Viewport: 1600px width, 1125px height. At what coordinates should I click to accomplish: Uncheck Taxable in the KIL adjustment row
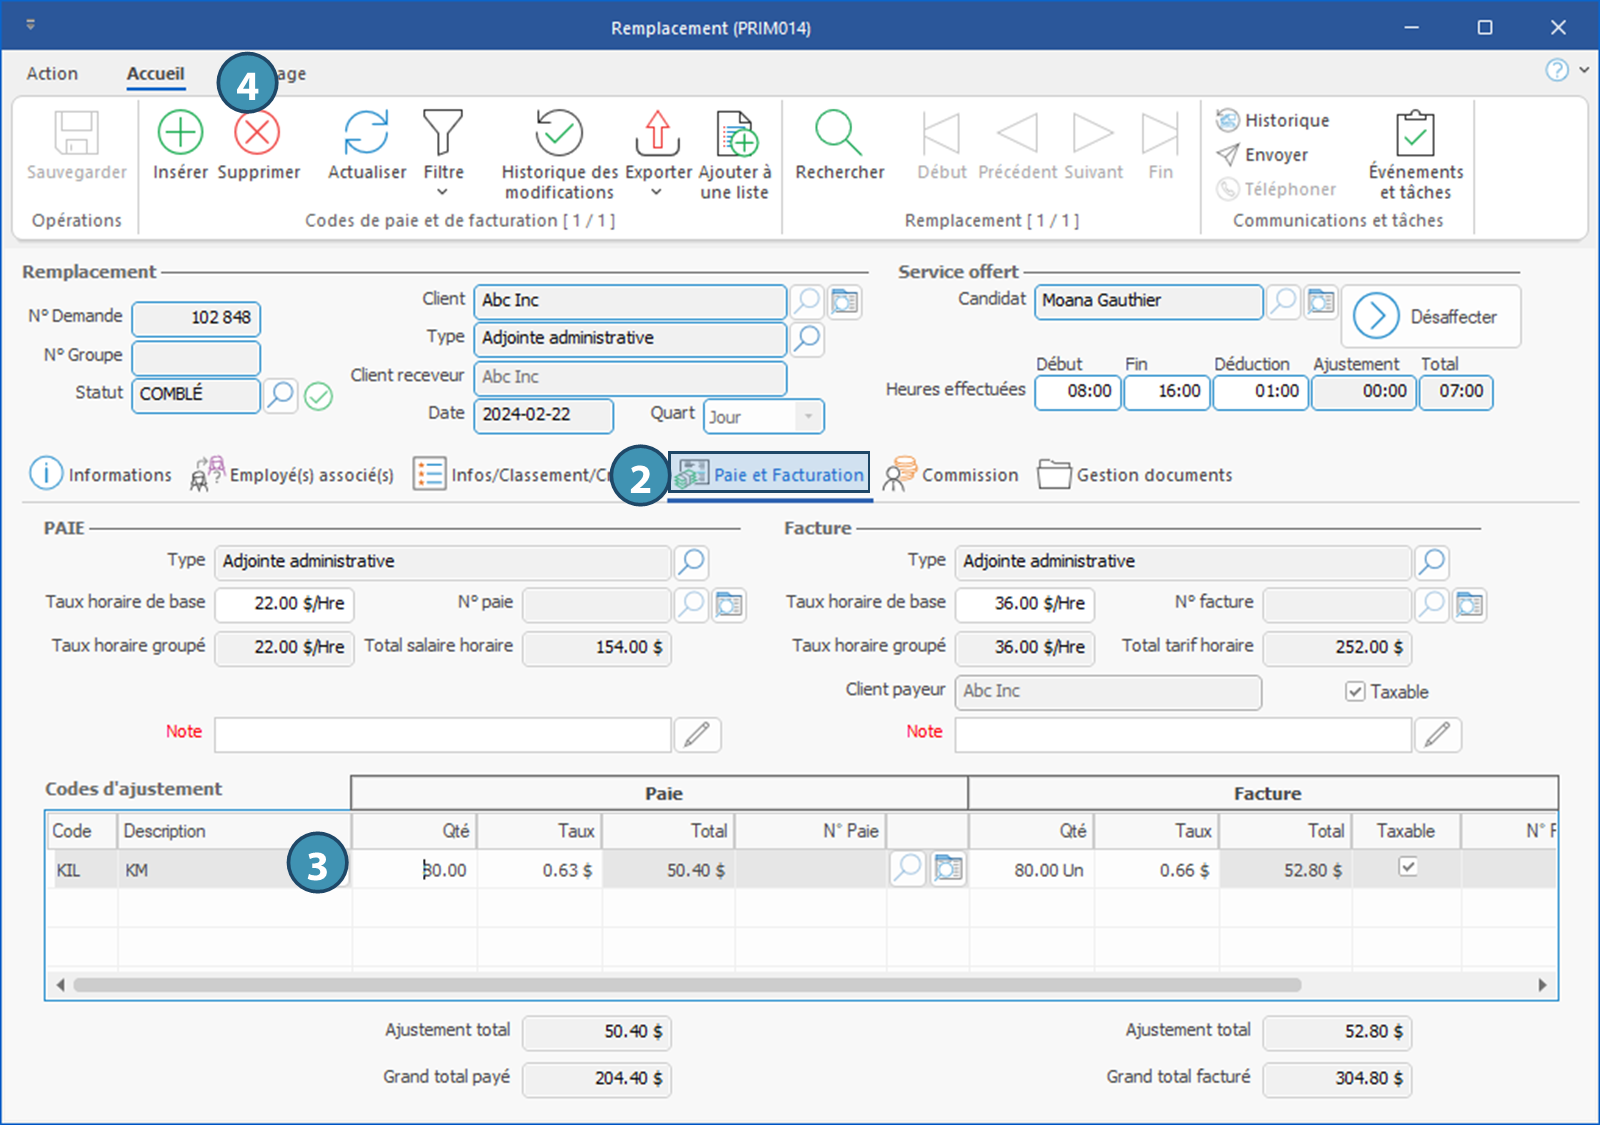[x=1407, y=867]
